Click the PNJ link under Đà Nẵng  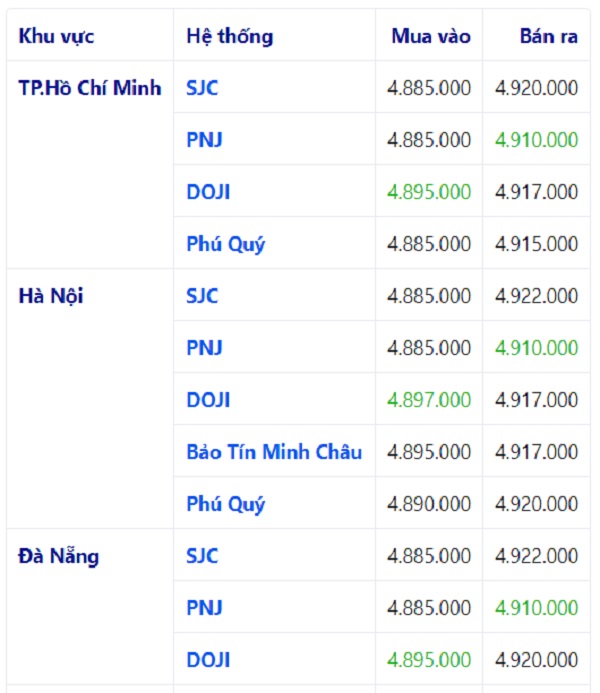pyautogui.click(x=204, y=608)
